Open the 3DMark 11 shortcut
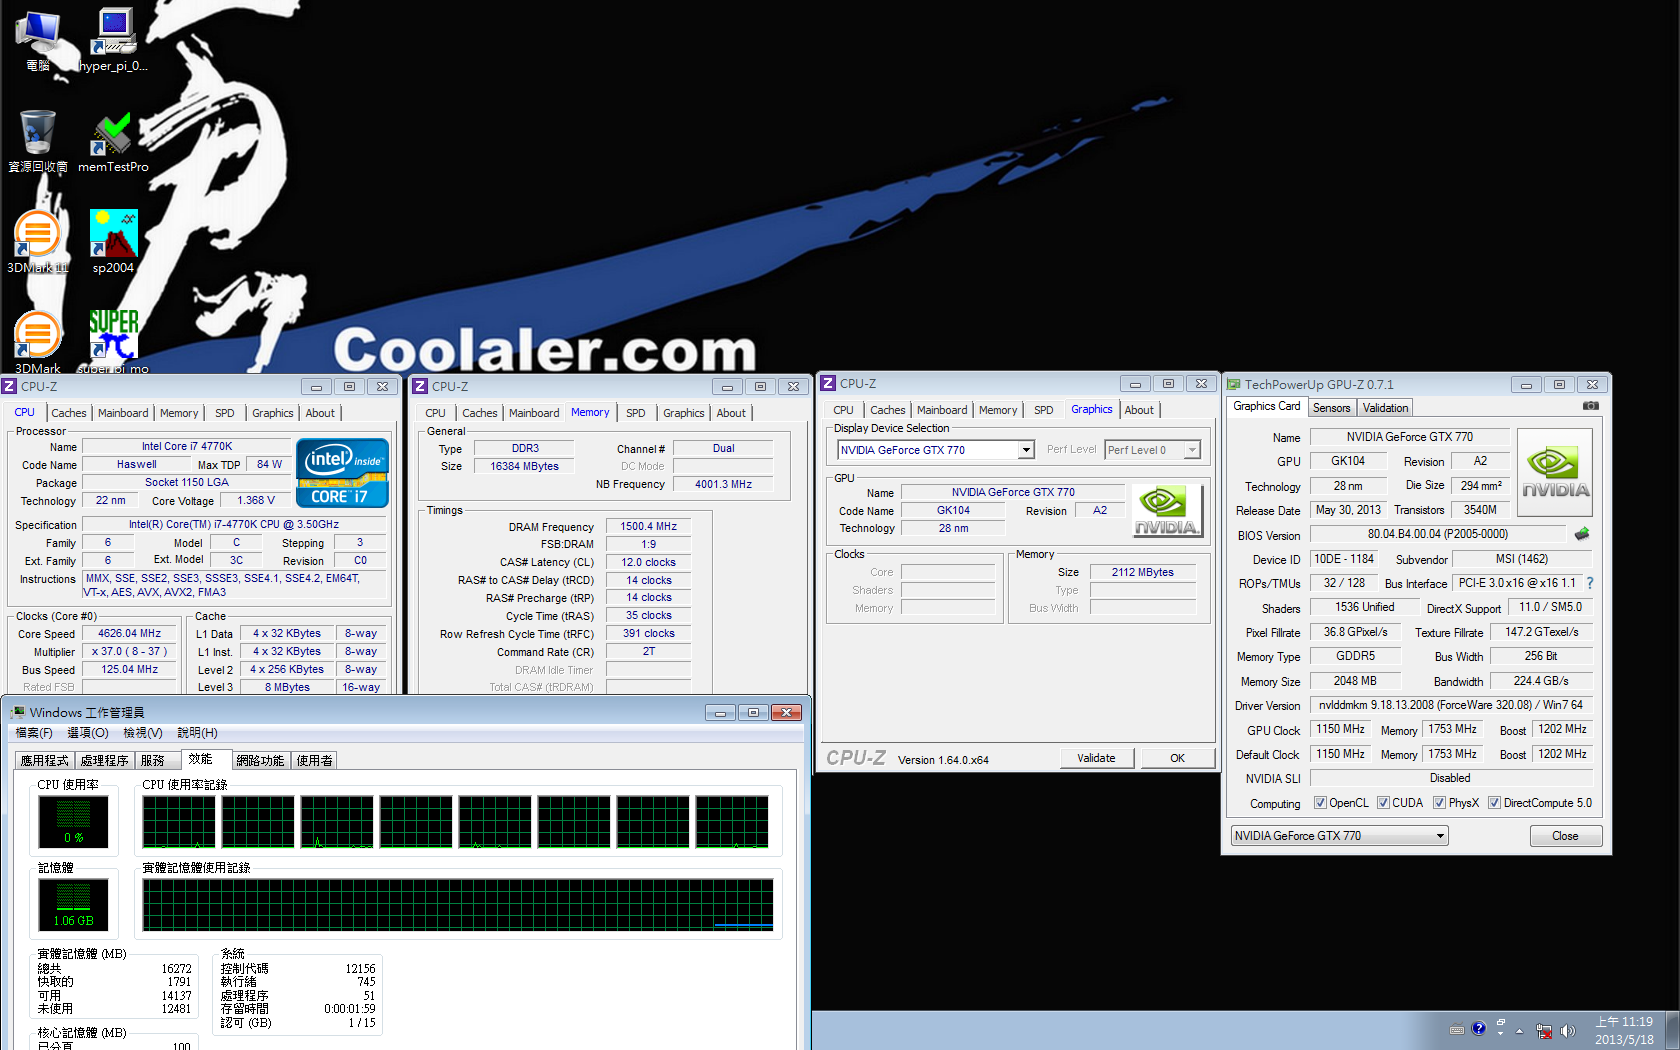 point(38,242)
